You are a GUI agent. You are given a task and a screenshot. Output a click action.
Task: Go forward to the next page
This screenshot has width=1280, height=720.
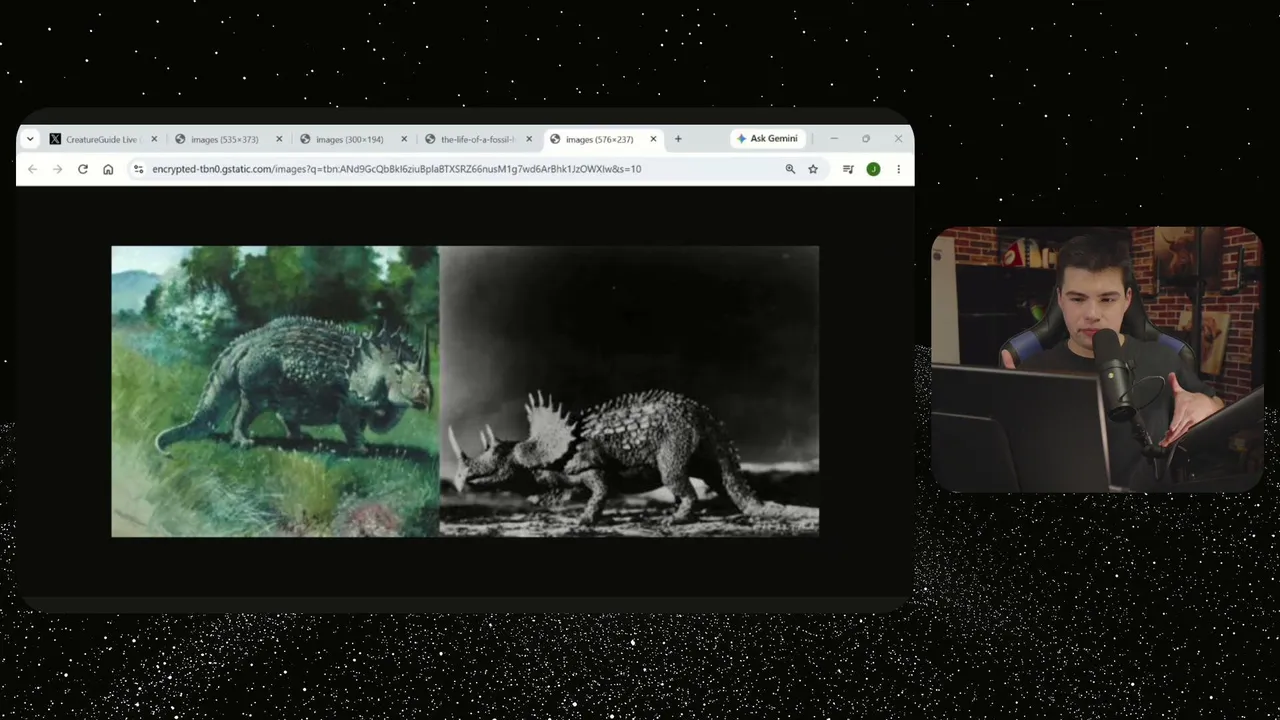tap(57, 169)
